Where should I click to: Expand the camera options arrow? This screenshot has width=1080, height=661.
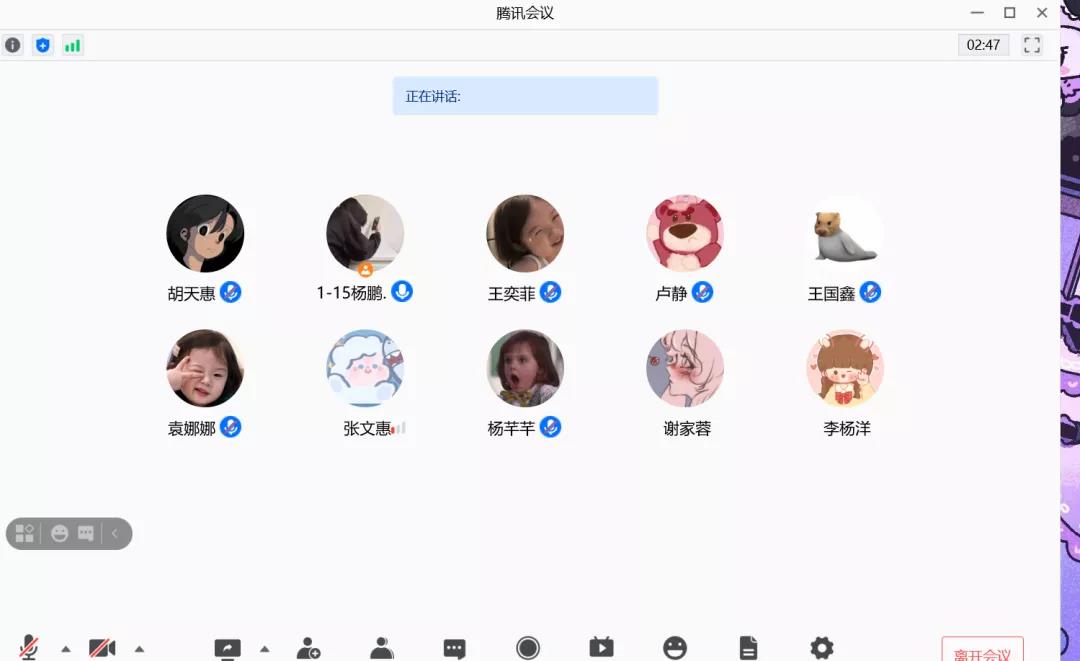139,648
